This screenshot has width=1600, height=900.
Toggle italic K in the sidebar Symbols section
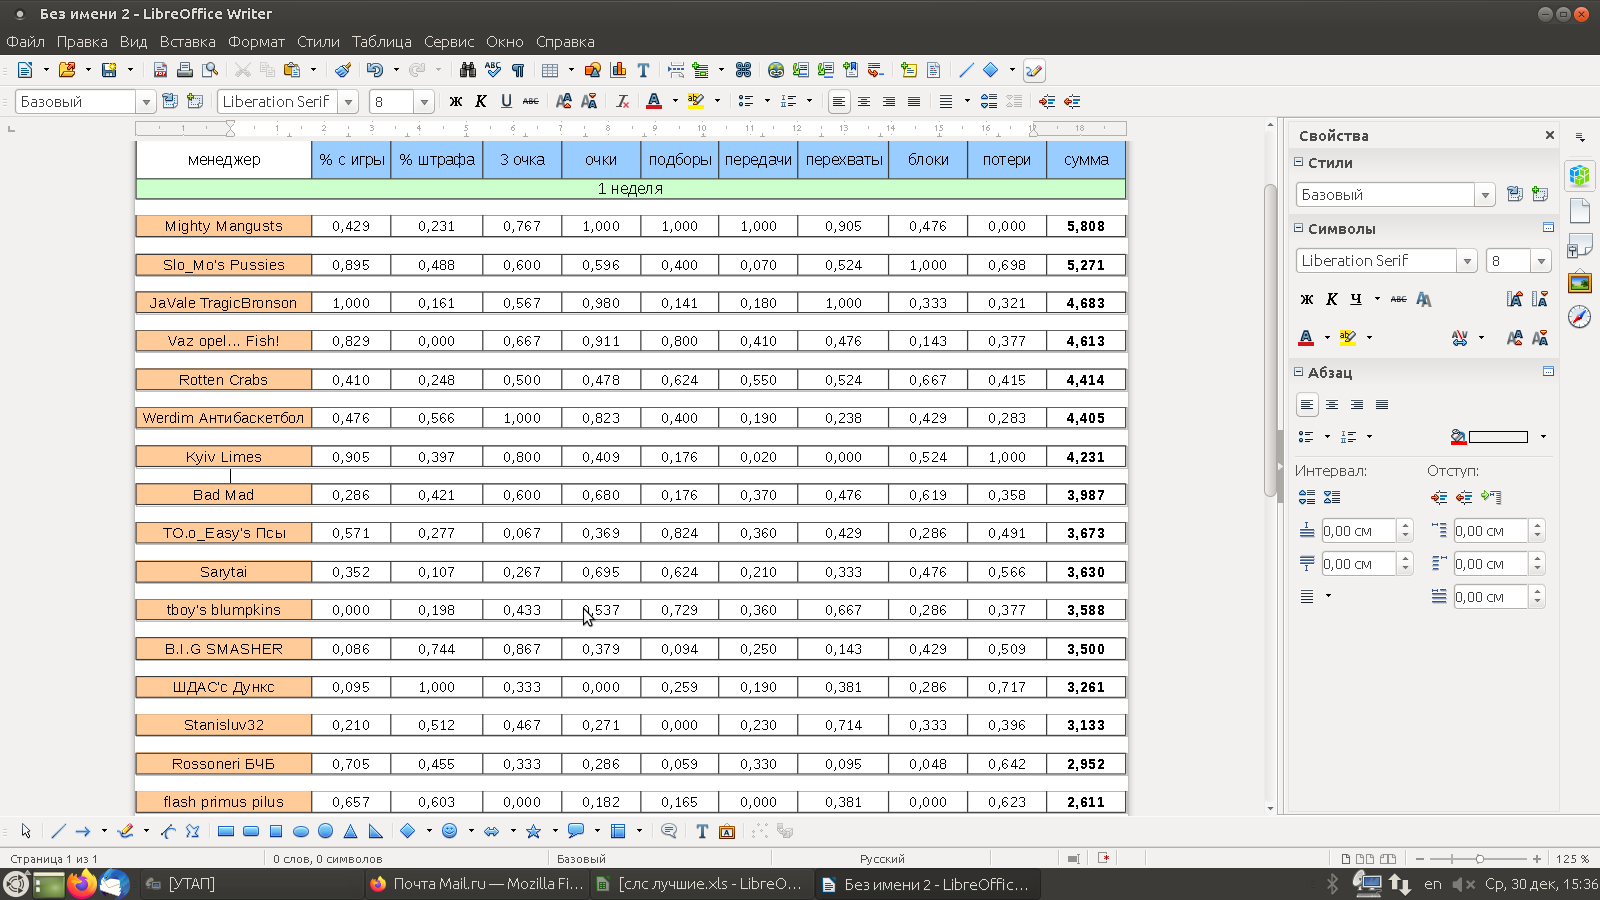1332,299
